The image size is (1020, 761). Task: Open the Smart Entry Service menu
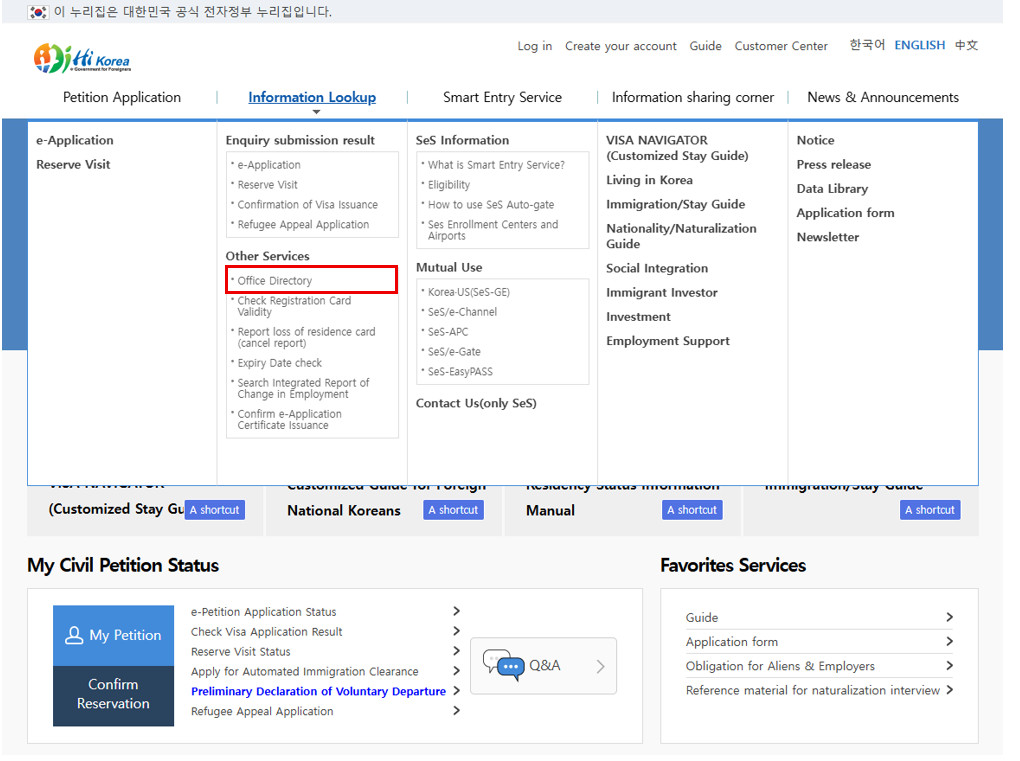502,97
